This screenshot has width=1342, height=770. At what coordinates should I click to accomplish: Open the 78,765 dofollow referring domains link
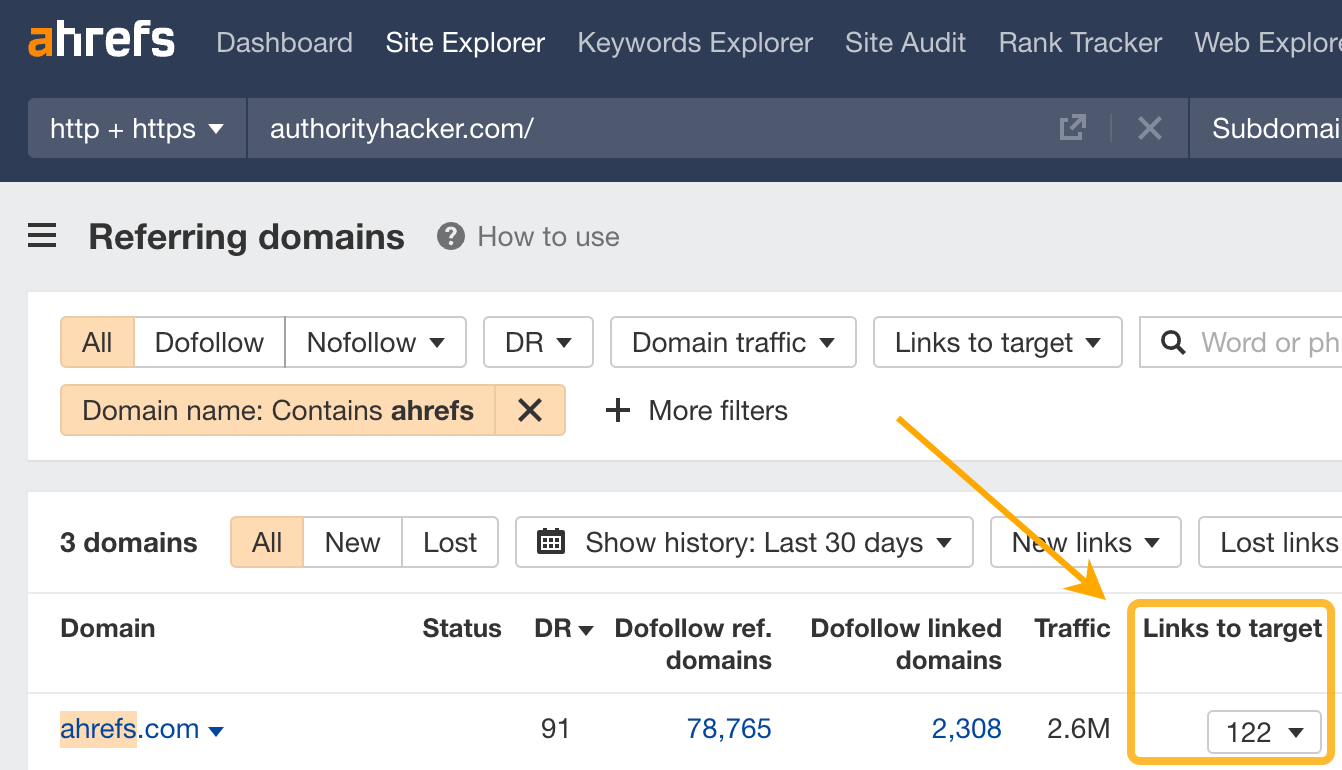[x=729, y=729]
